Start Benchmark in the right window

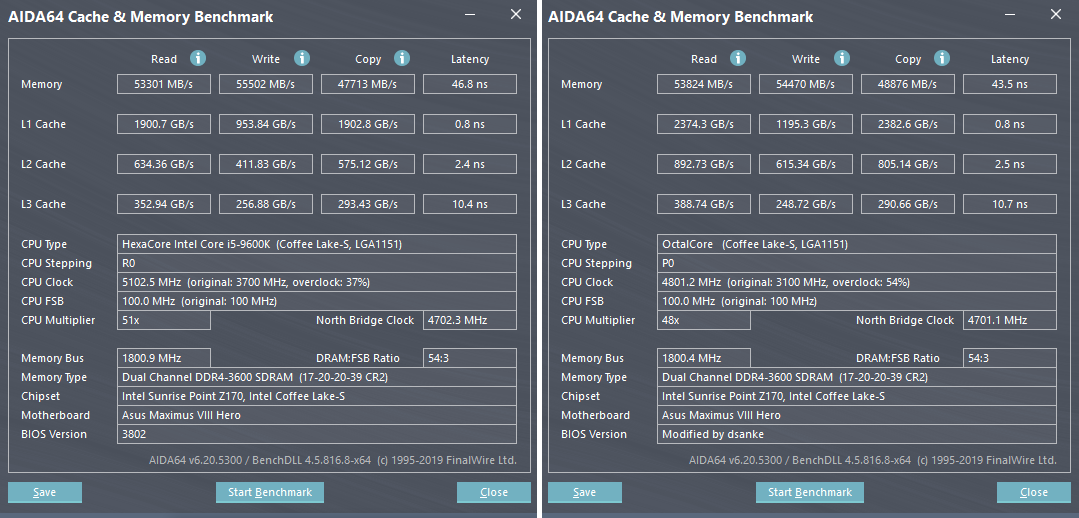click(x=810, y=492)
